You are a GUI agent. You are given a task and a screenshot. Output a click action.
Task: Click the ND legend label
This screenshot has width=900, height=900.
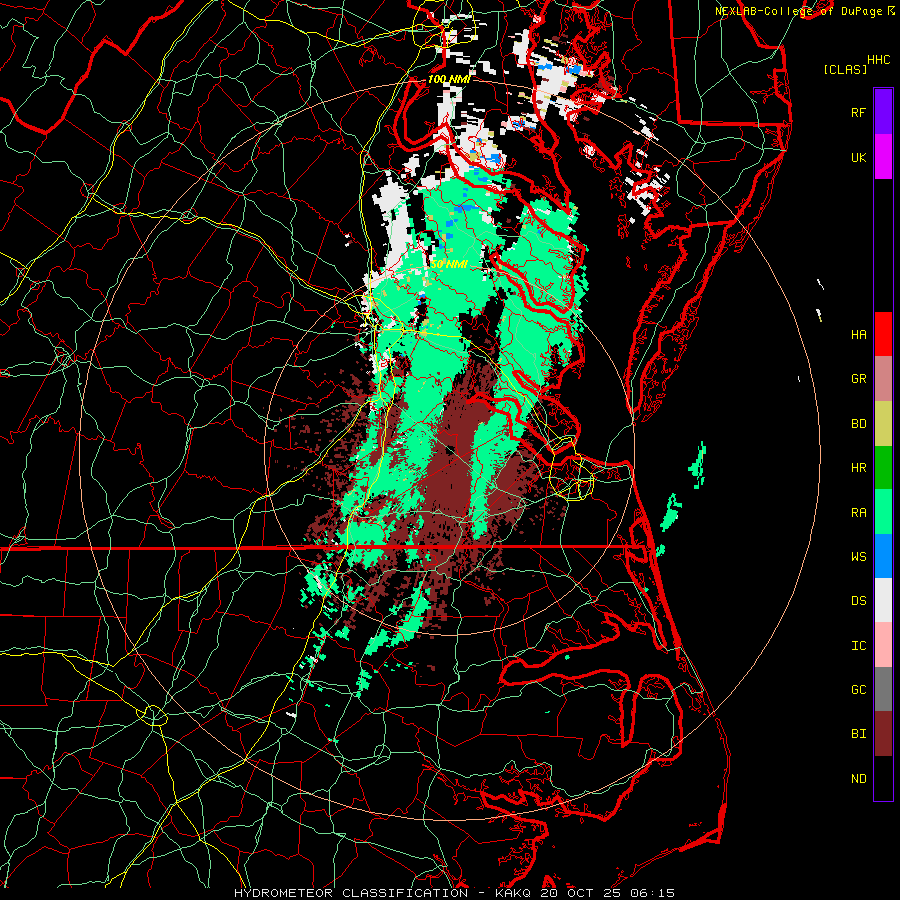pyautogui.click(x=858, y=779)
